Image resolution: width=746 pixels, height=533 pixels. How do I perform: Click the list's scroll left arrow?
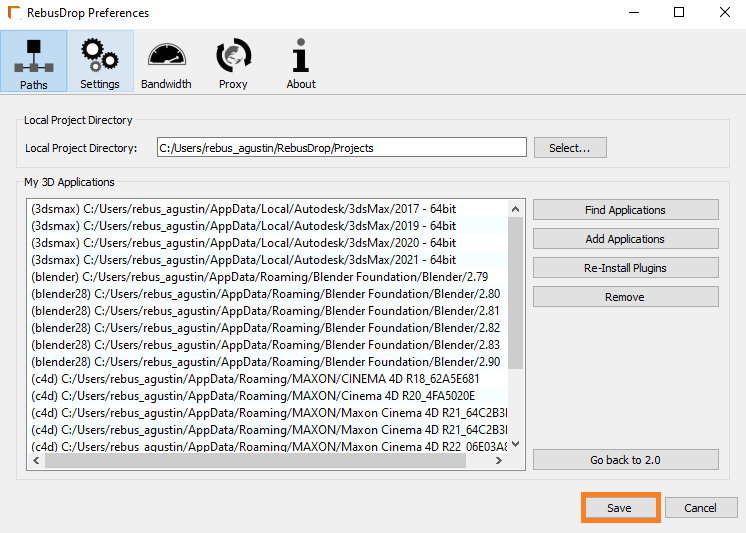[36, 460]
